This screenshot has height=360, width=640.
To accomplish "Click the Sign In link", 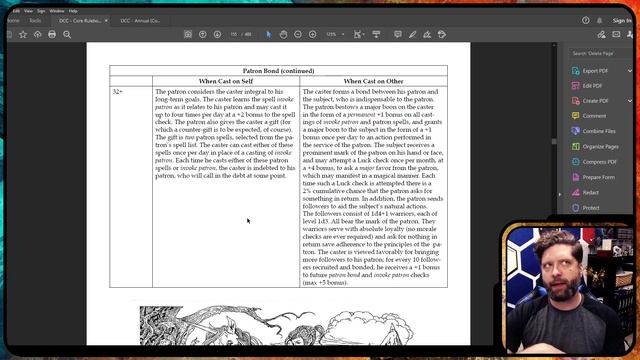I will (x=622, y=20).
